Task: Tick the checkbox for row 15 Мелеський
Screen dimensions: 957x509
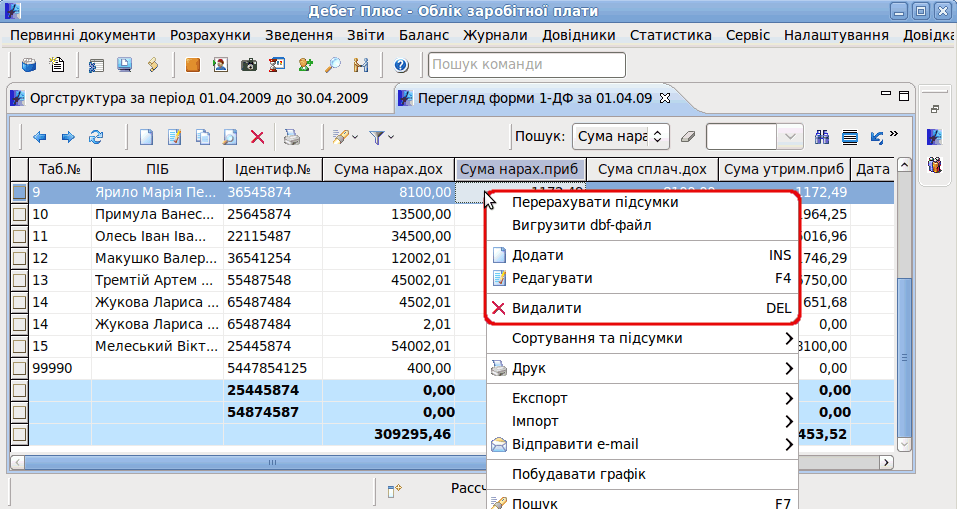Action: 20,346
